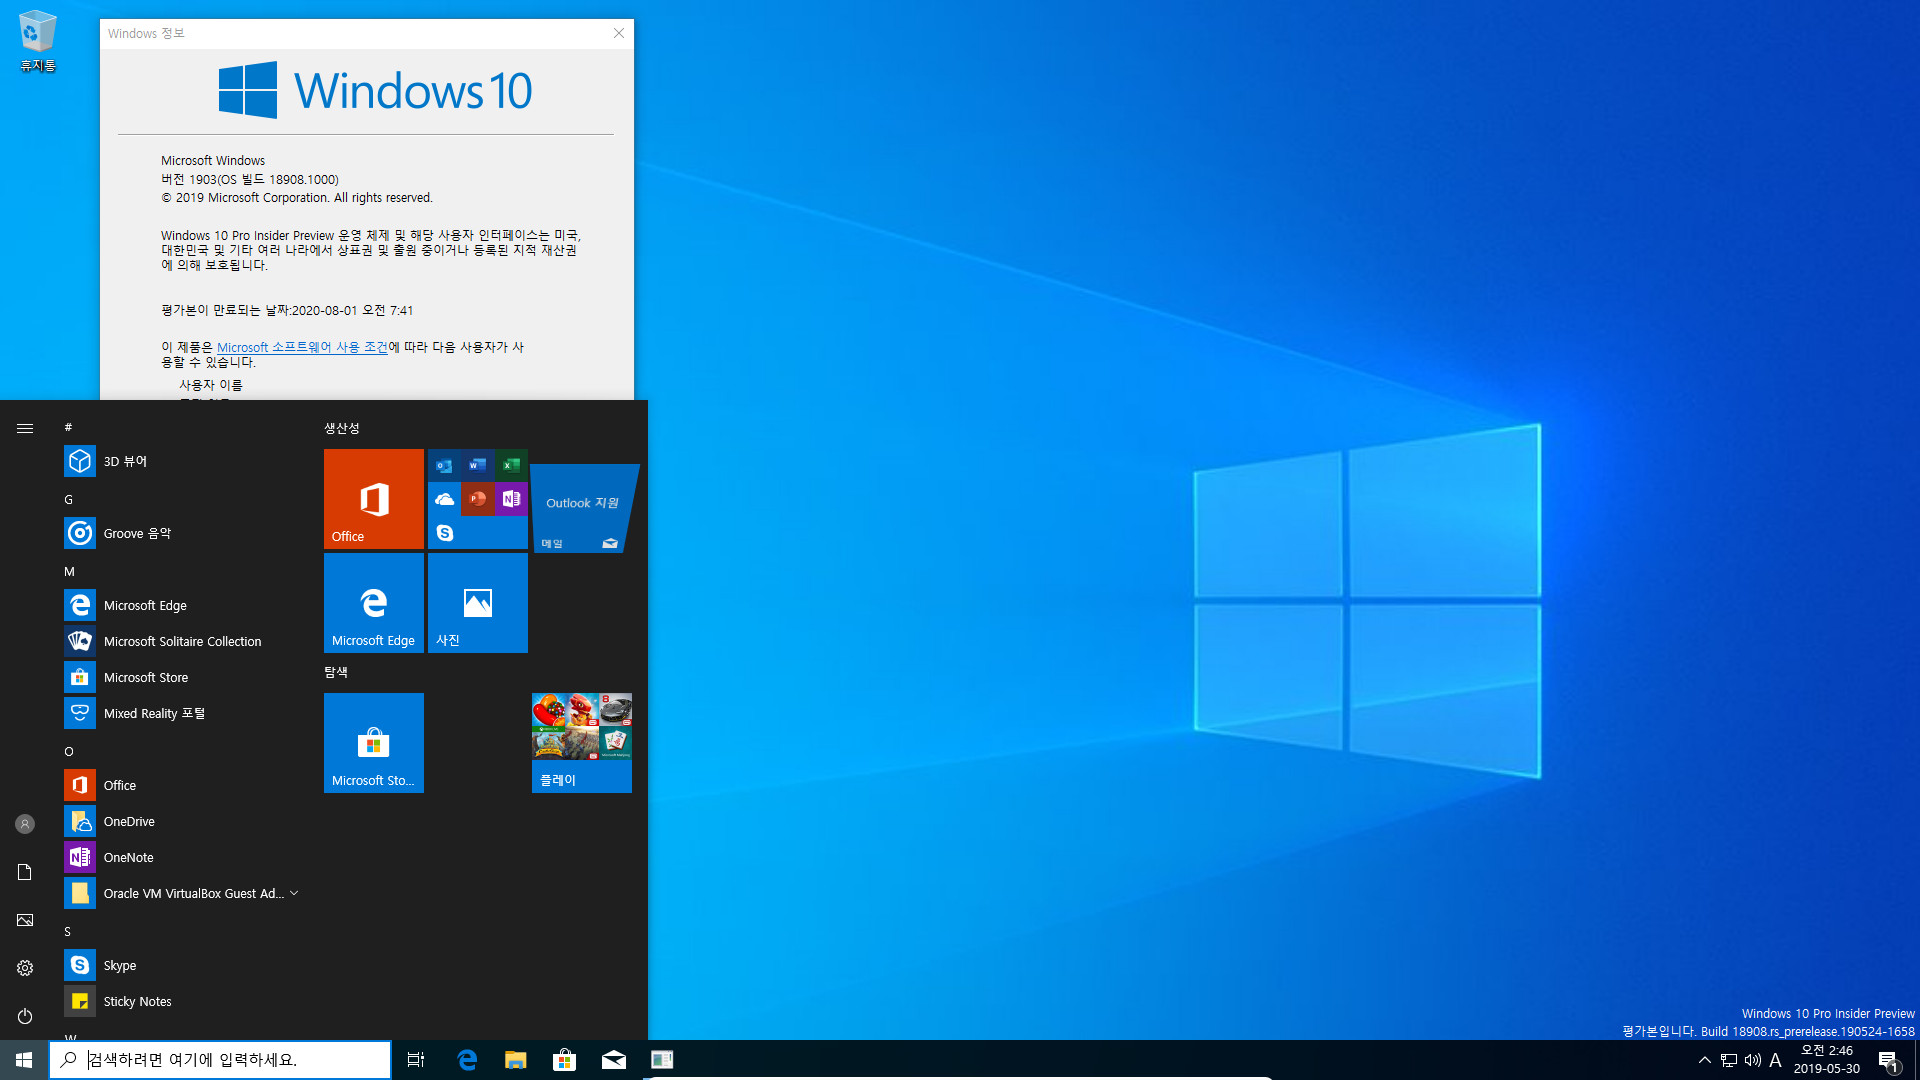Open PowerPoint icon in Office tile group
Image resolution: width=1920 pixels, height=1080 pixels.
(x=477, y=499)
